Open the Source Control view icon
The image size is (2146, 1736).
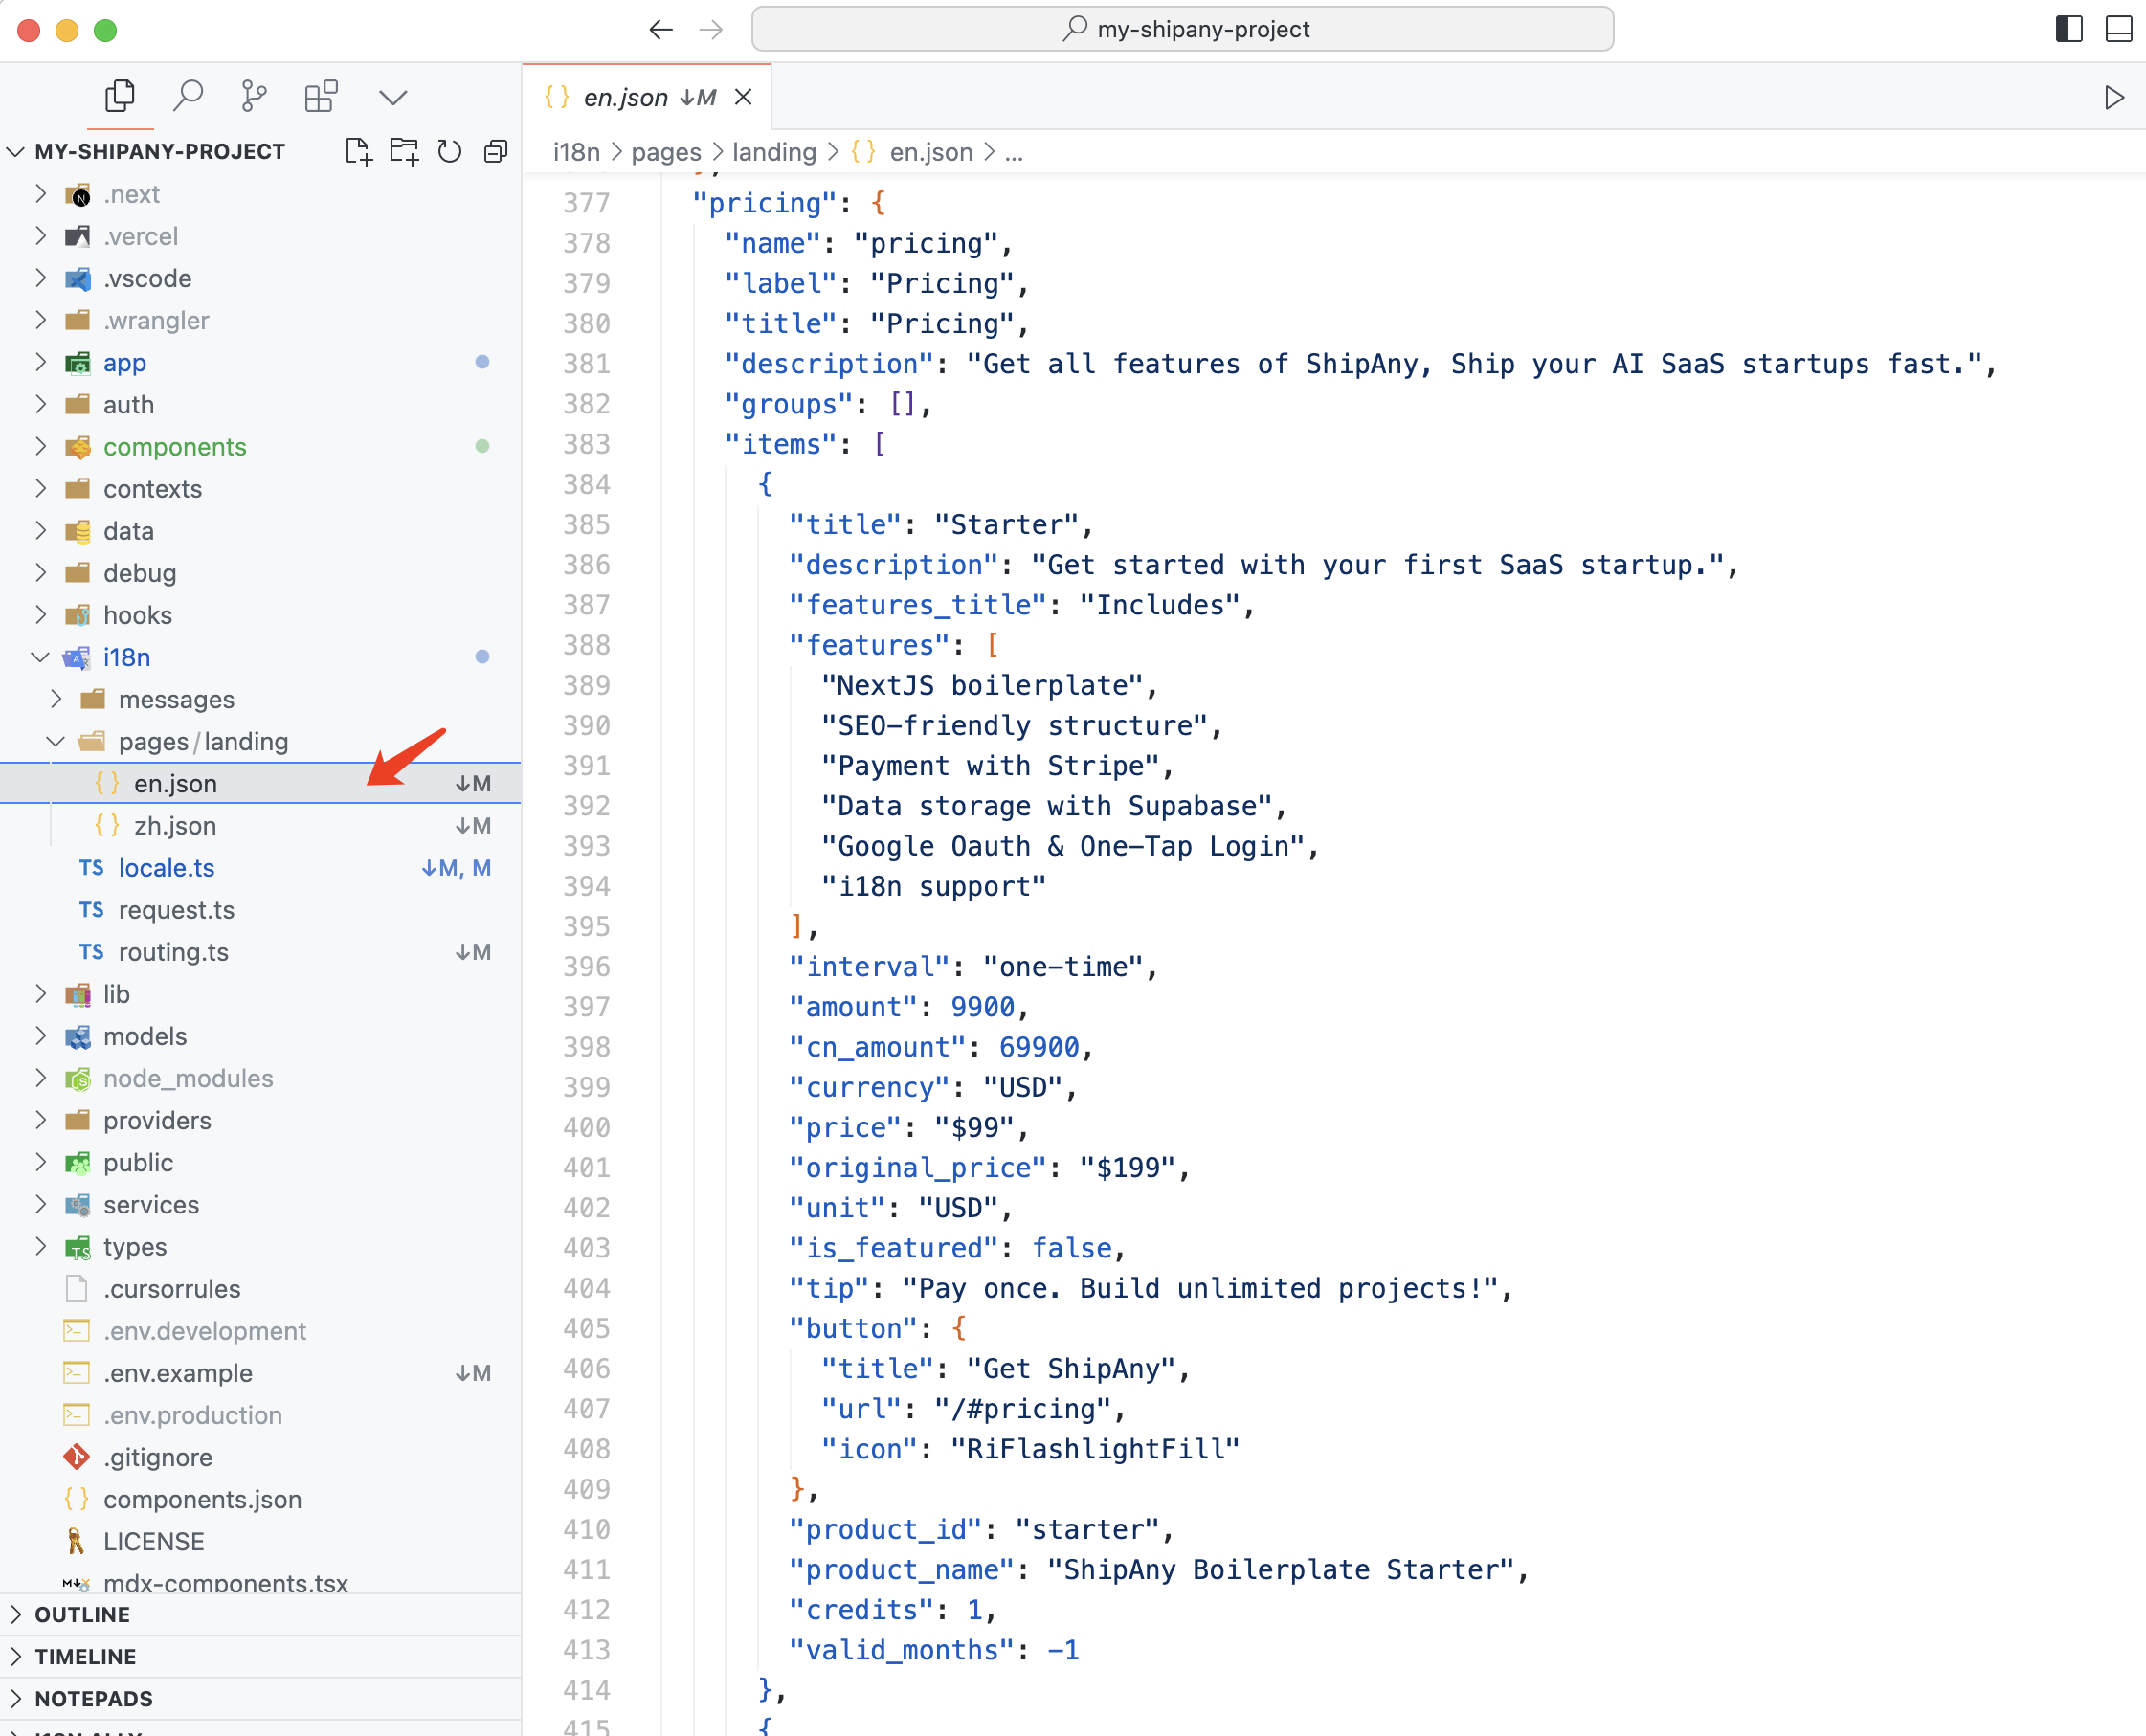coord(254,96)
